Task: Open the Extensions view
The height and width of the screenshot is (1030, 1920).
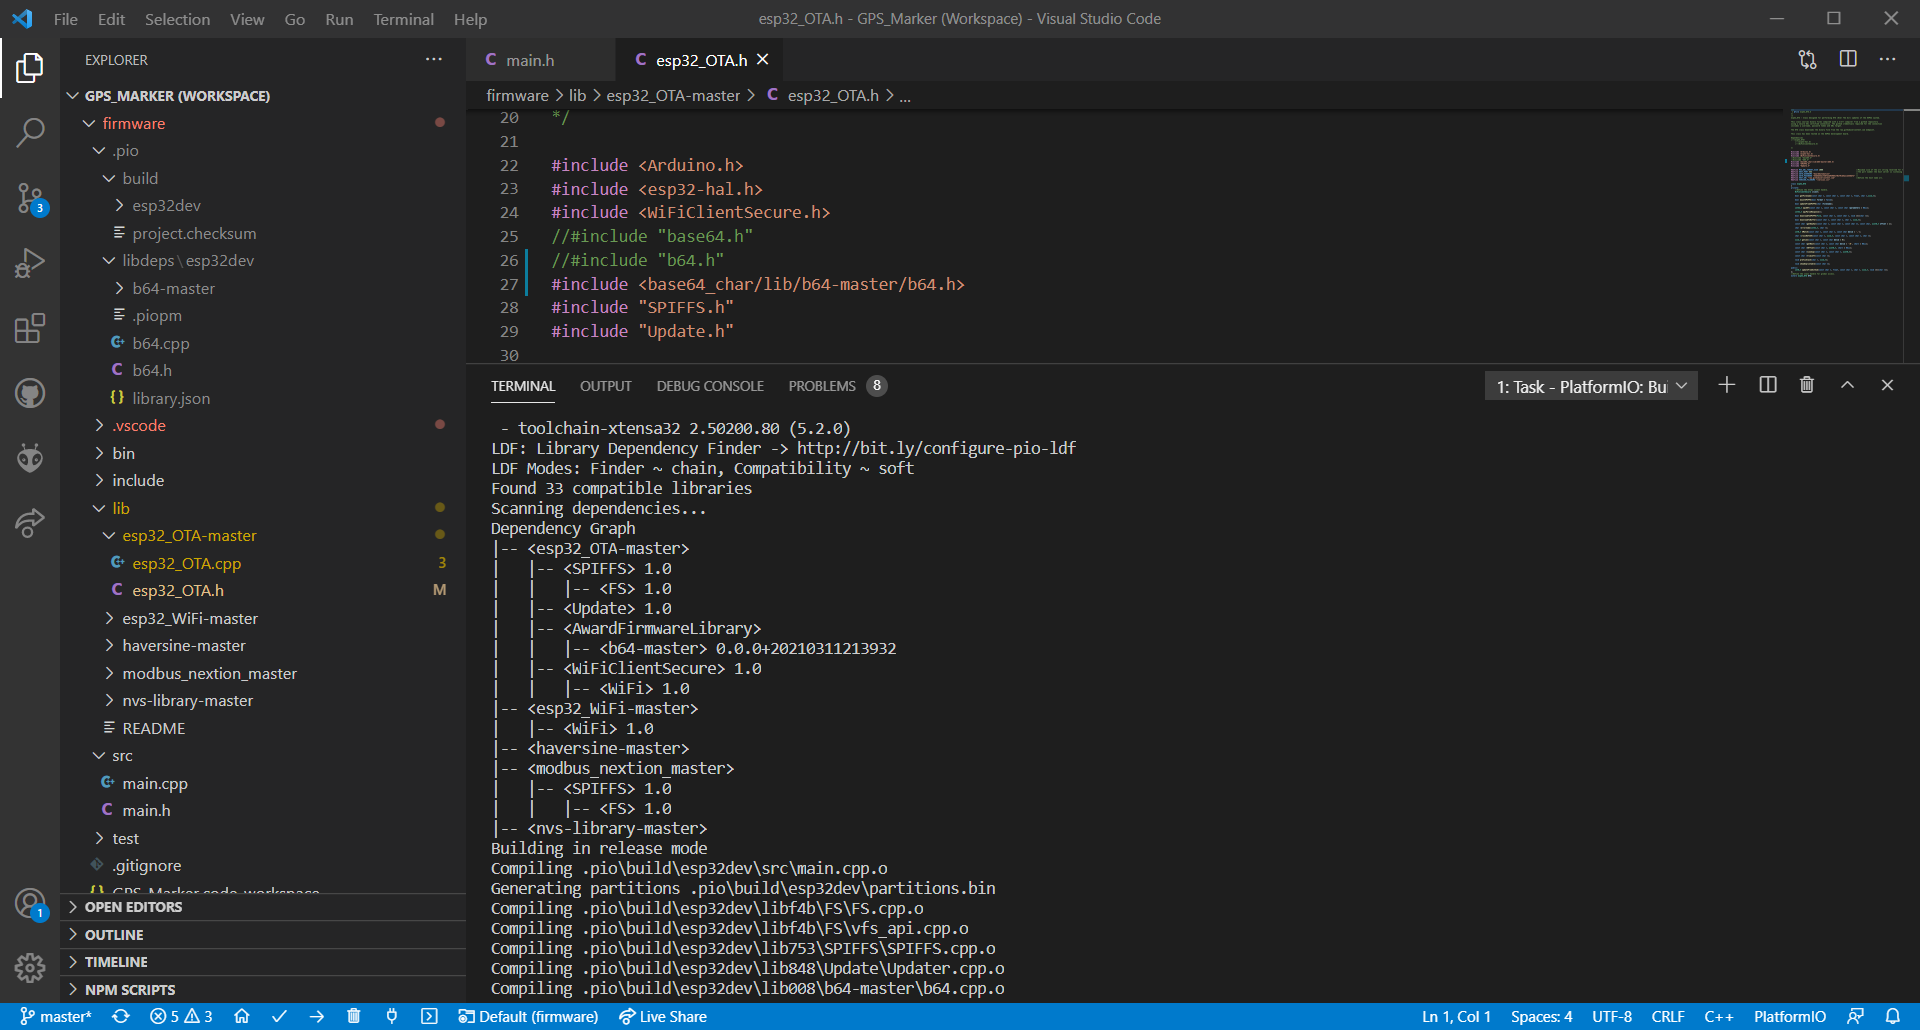Action: 31,328
